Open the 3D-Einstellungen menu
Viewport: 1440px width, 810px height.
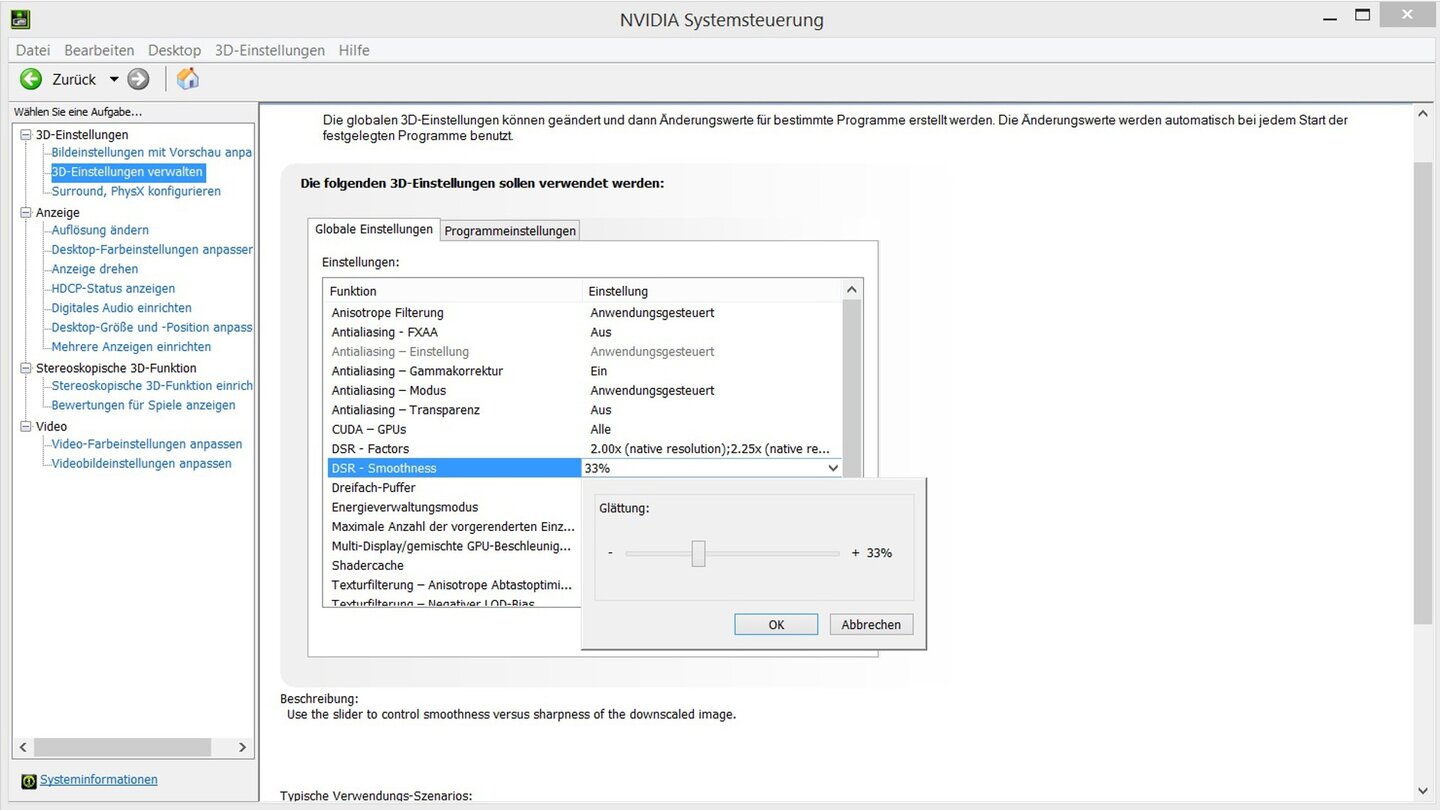270,50
